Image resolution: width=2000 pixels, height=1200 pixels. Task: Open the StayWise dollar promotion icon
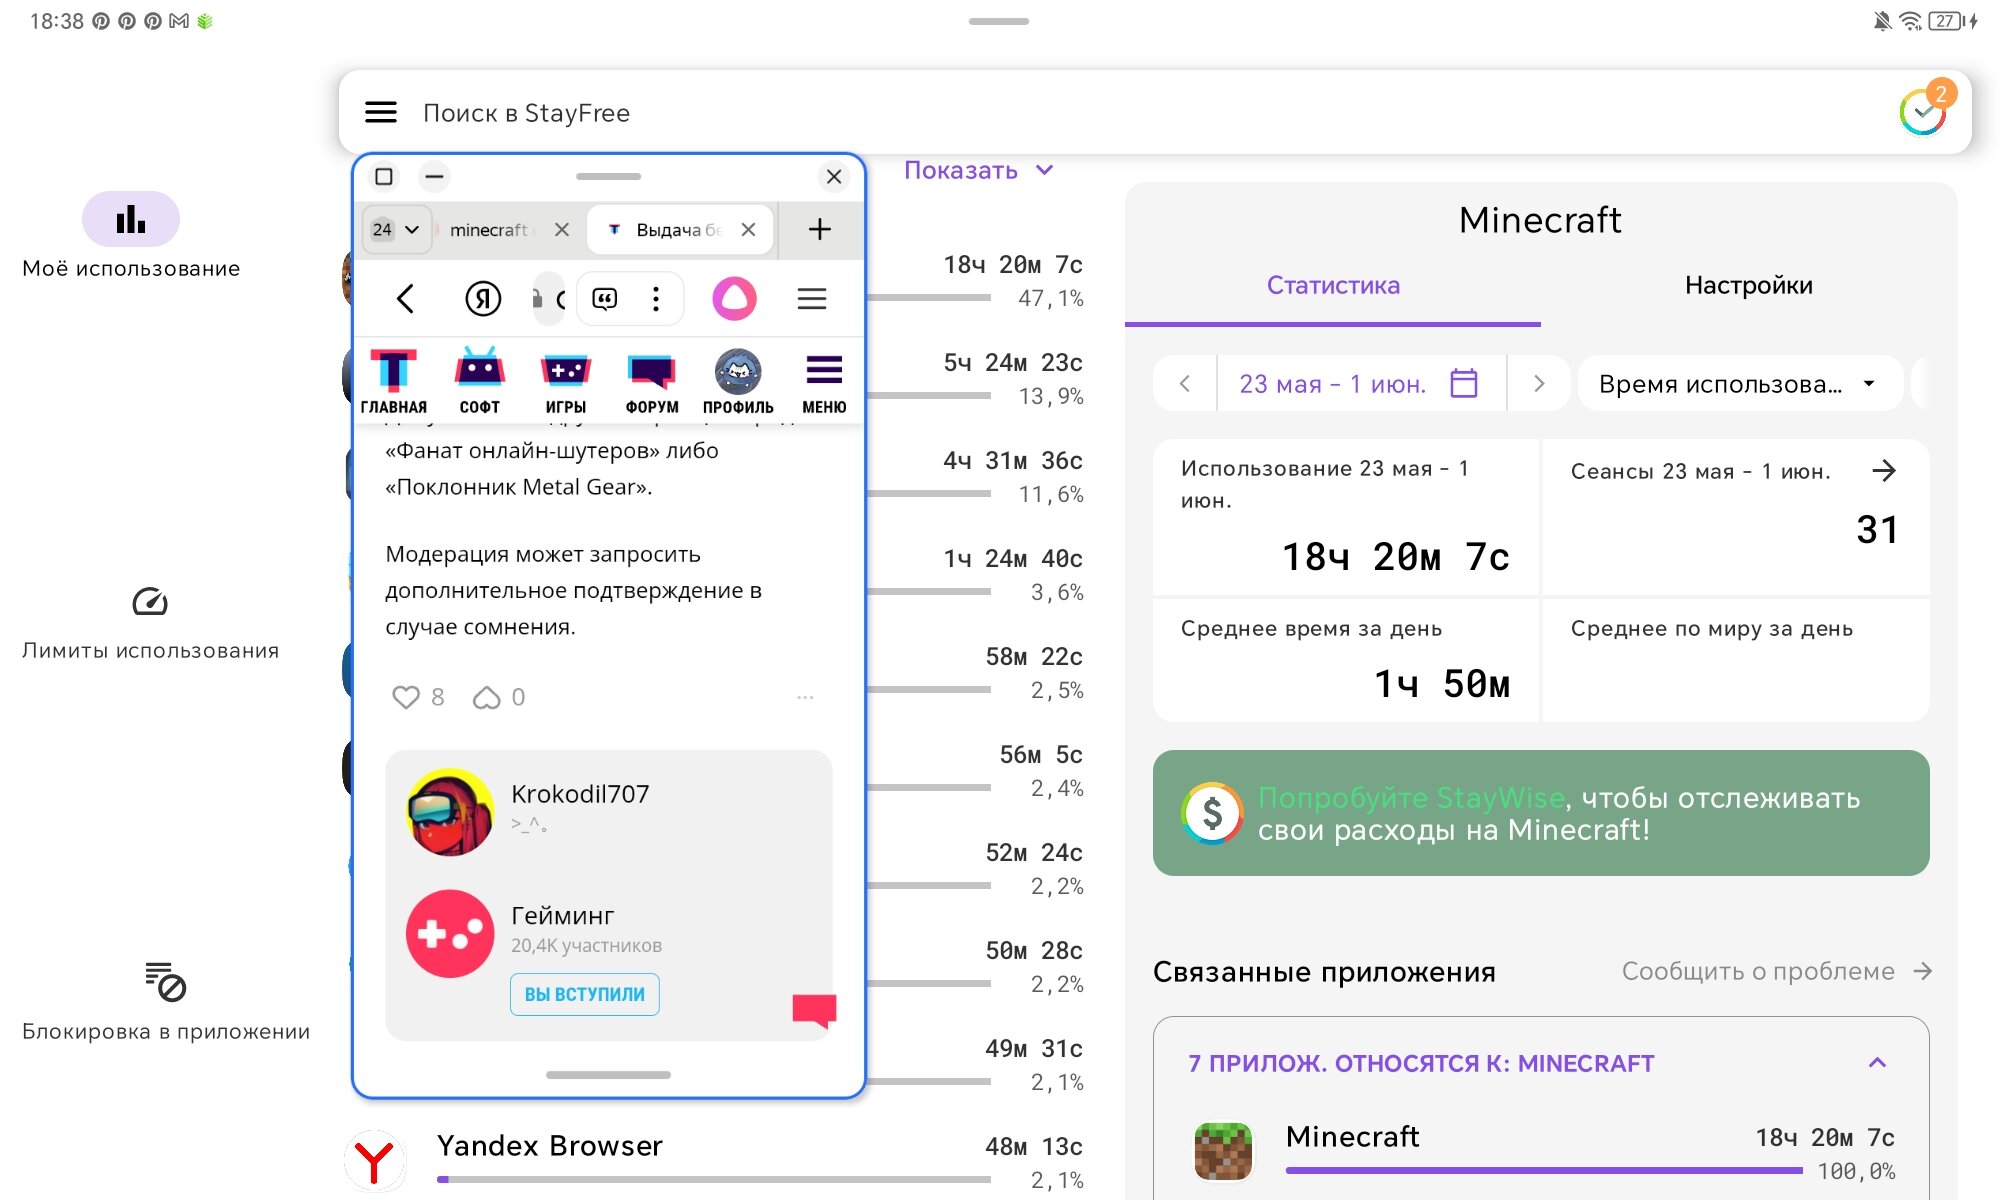tap(1212, 813)
